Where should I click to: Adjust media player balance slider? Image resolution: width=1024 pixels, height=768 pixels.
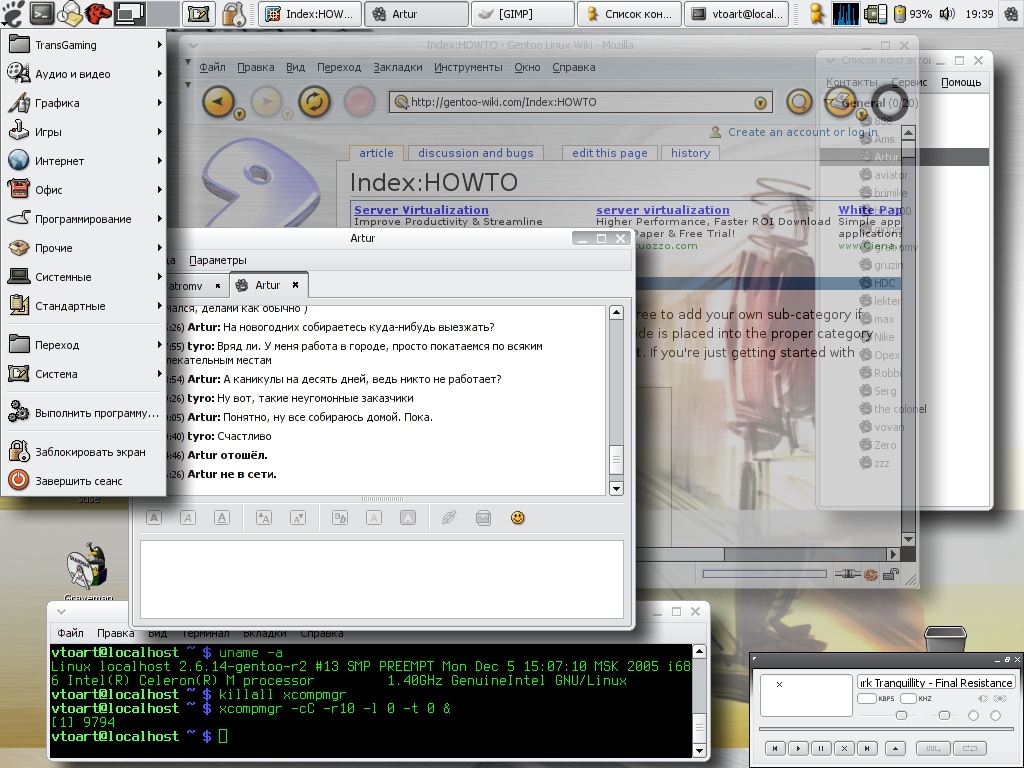pos(944,715)
